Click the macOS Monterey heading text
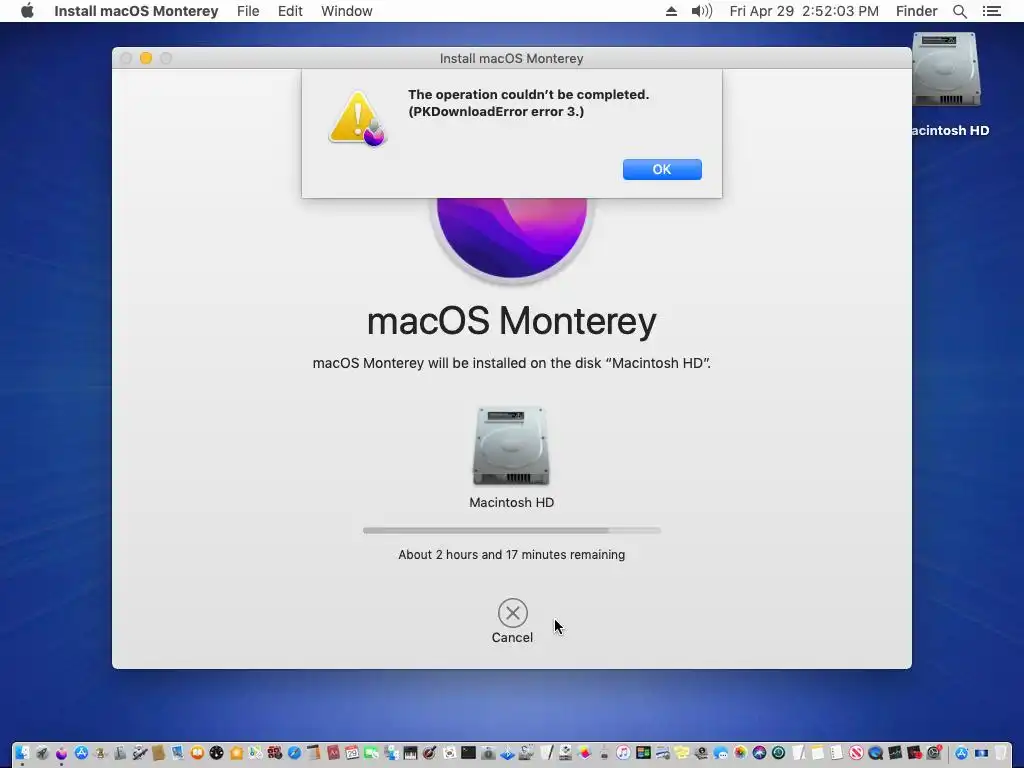The height and width of the screenshot is (768, 1024). coord(511,321)
